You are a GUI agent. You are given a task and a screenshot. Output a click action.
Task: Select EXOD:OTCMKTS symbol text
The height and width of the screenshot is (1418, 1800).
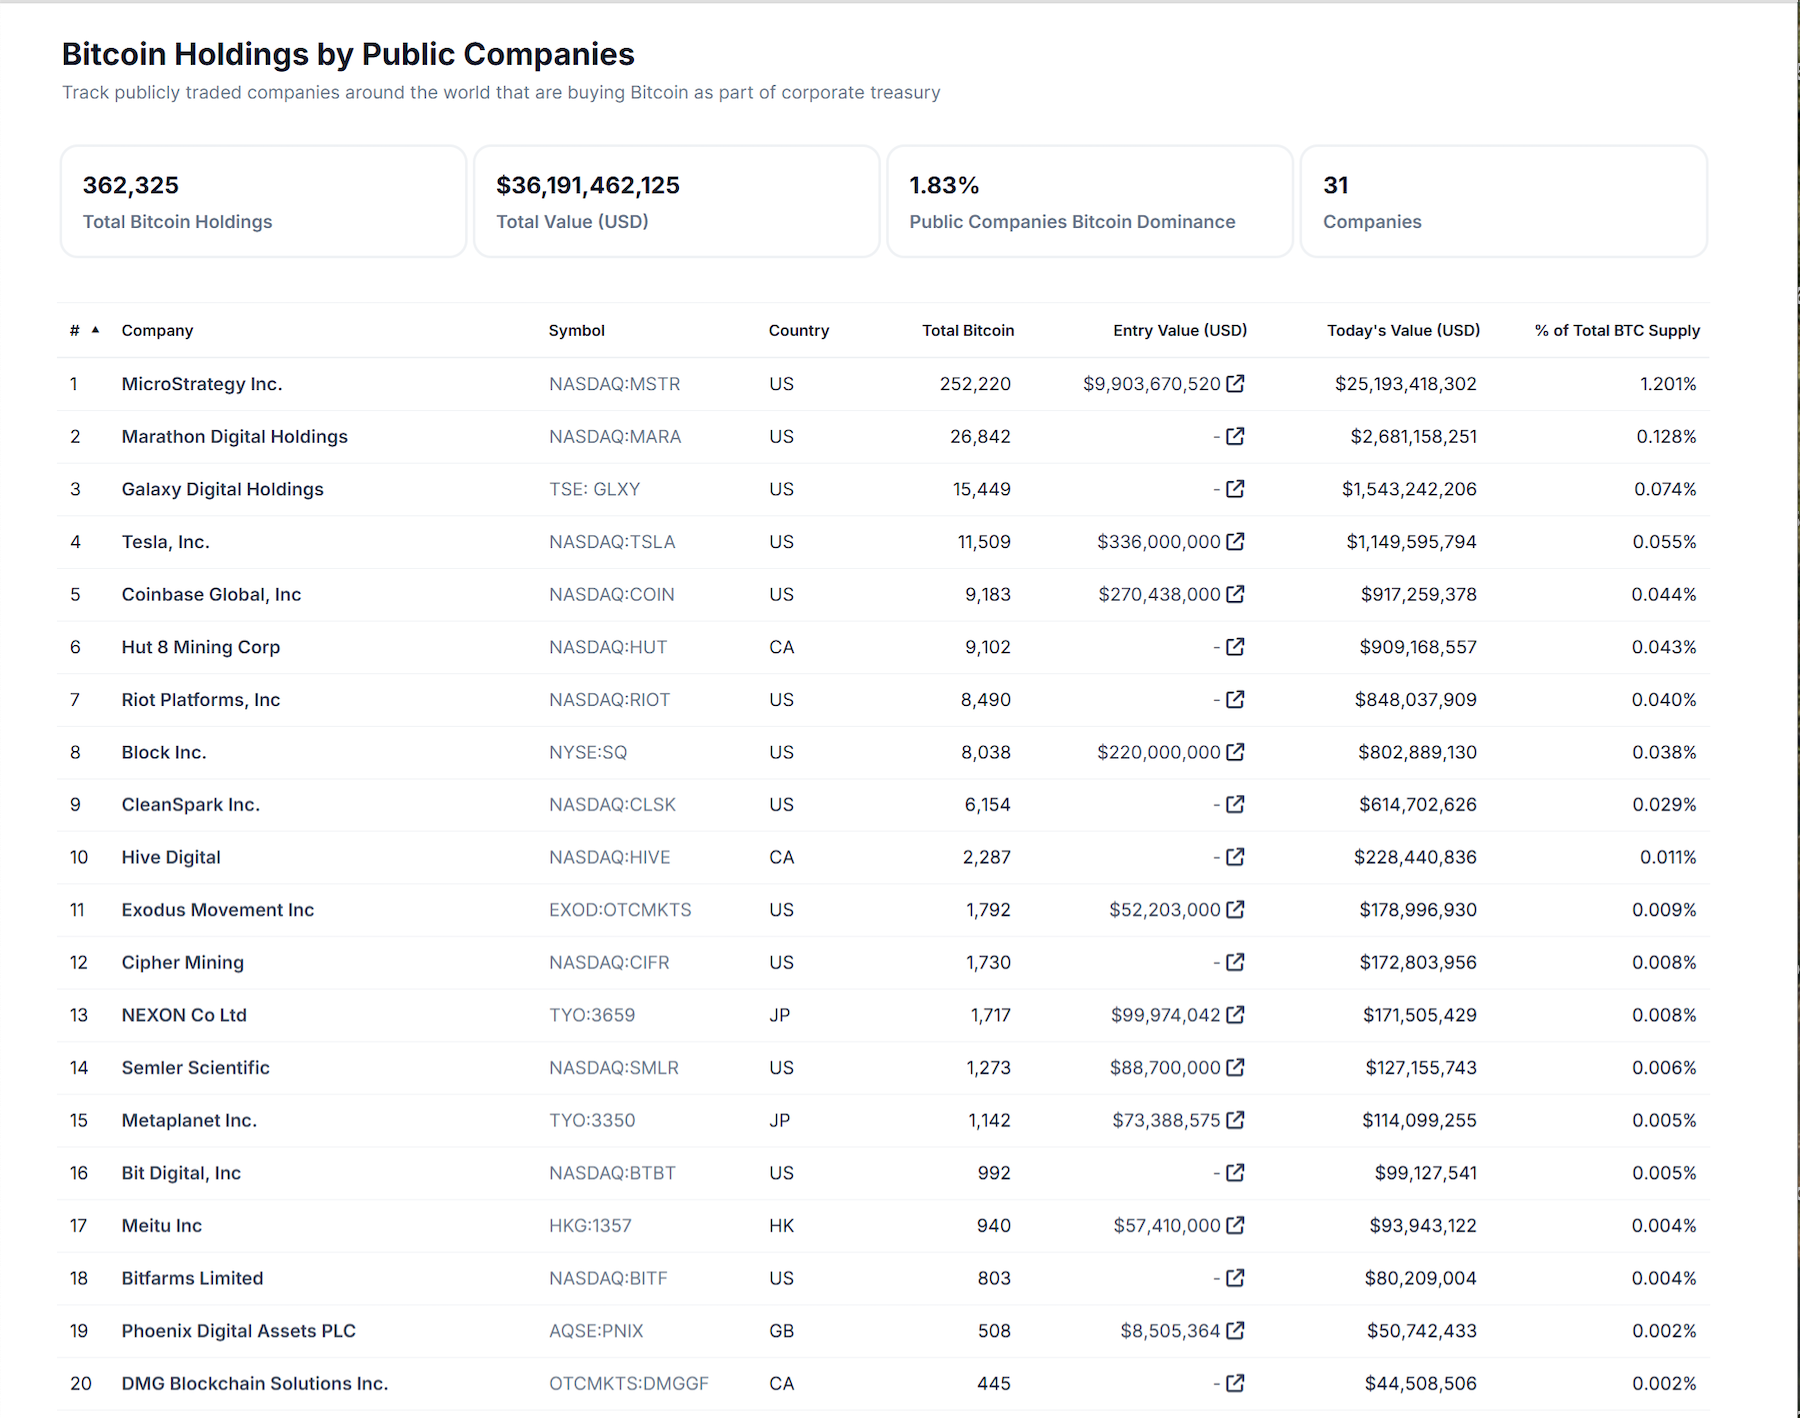(x=620, y=910)
